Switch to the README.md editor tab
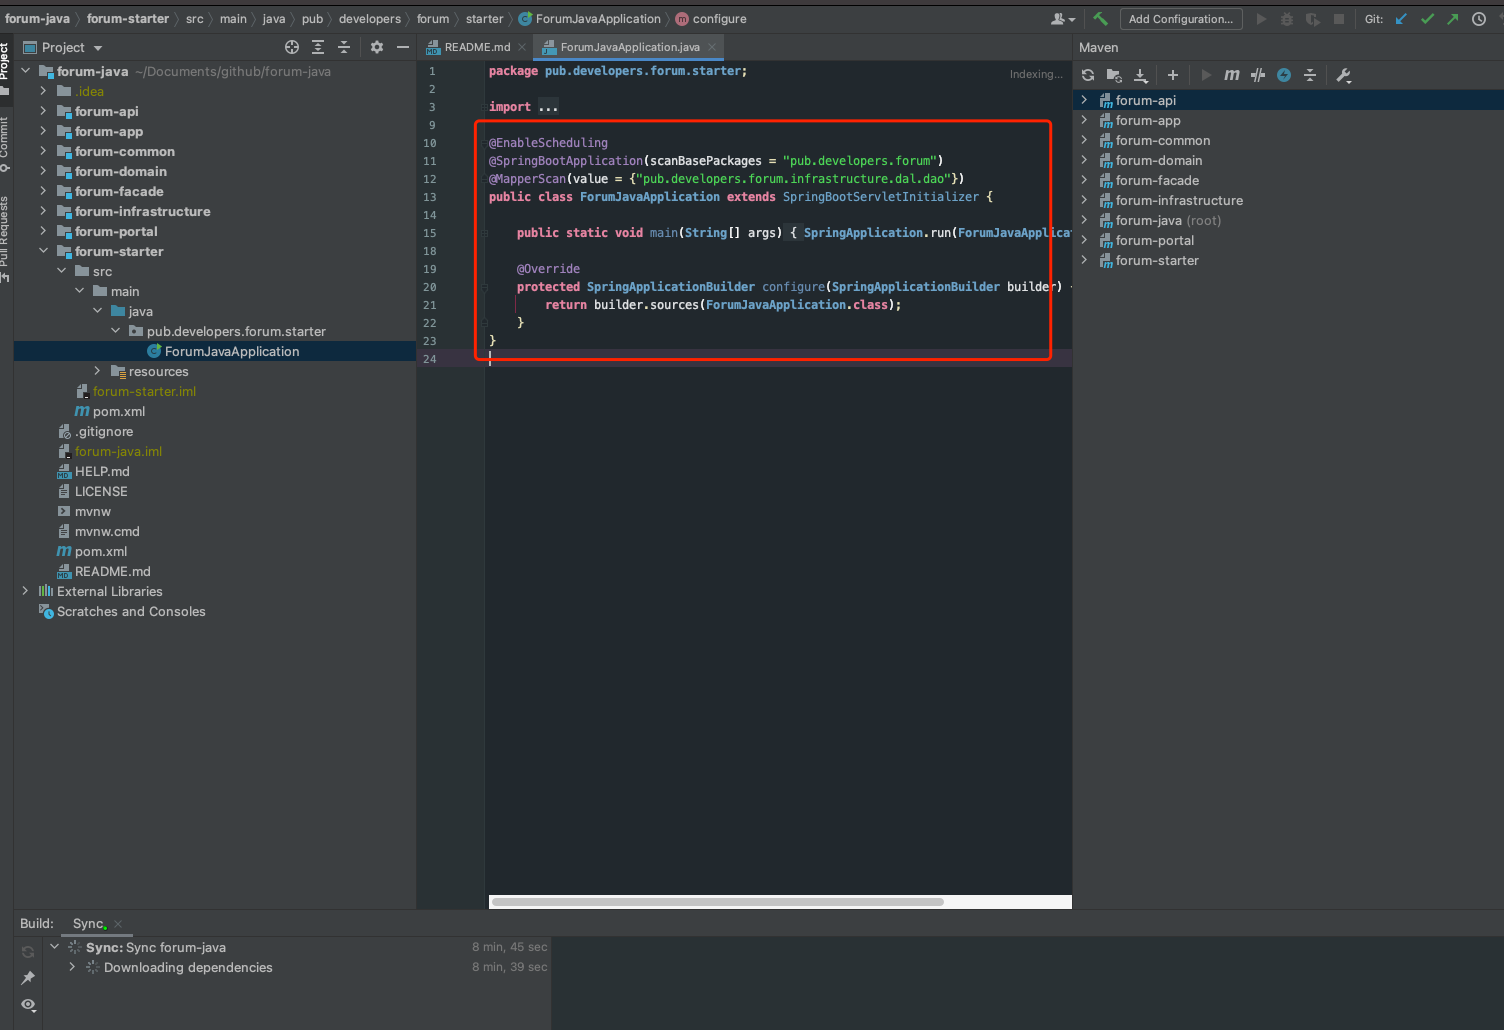Viewport: 1504px width, 1030px height. tap(477, 47)
